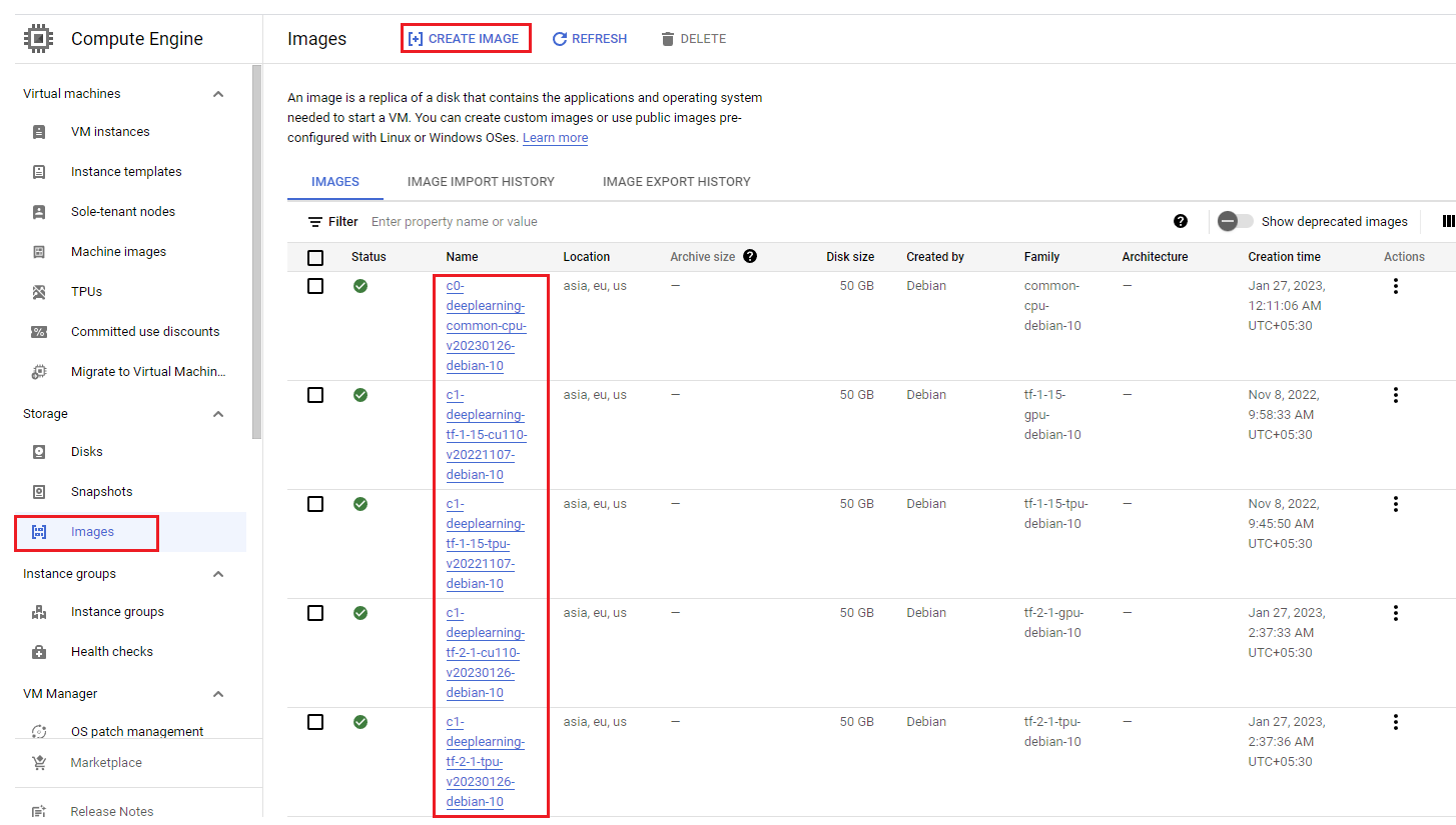Open actions menu for tf-2-1-tpu image
Viewport: 1456px width, 825px height.
(x=1395, y=722)
